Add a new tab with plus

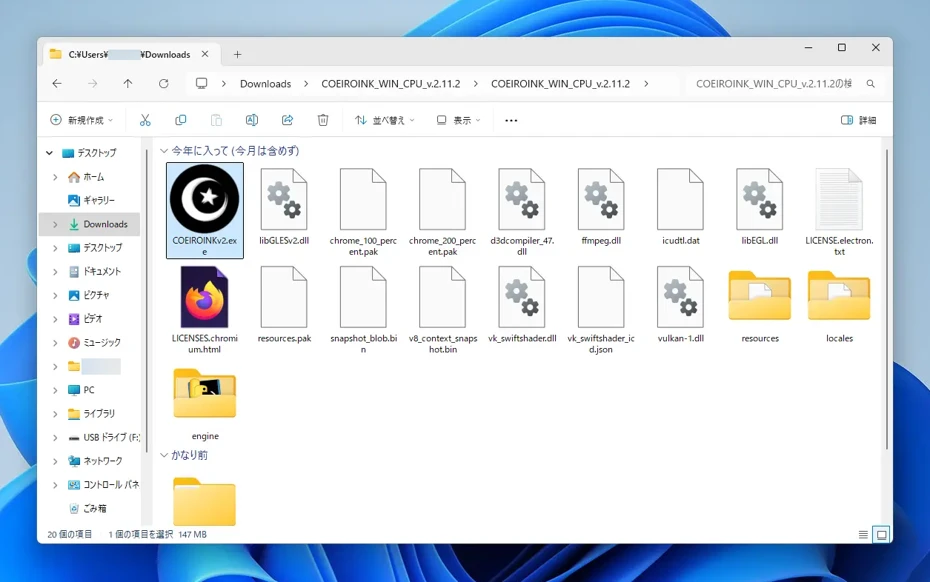(237, 55)
